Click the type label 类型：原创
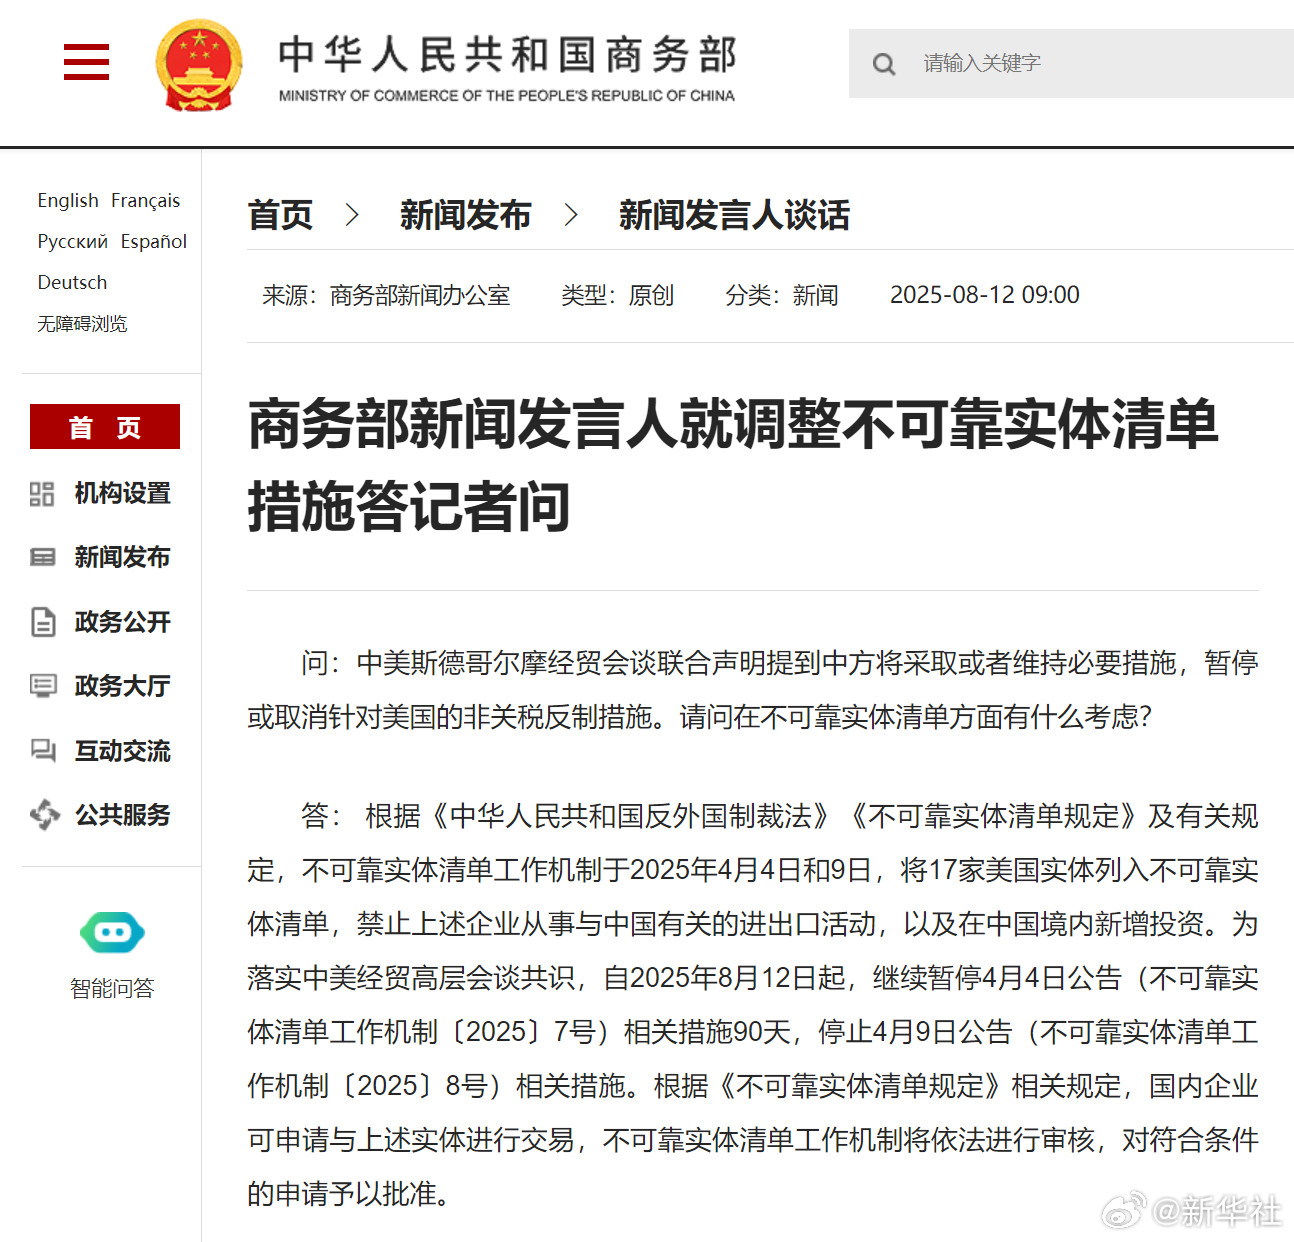The width and height of the screenshot is (1294, 1242). pyautogui.click(x=617, y=295)
